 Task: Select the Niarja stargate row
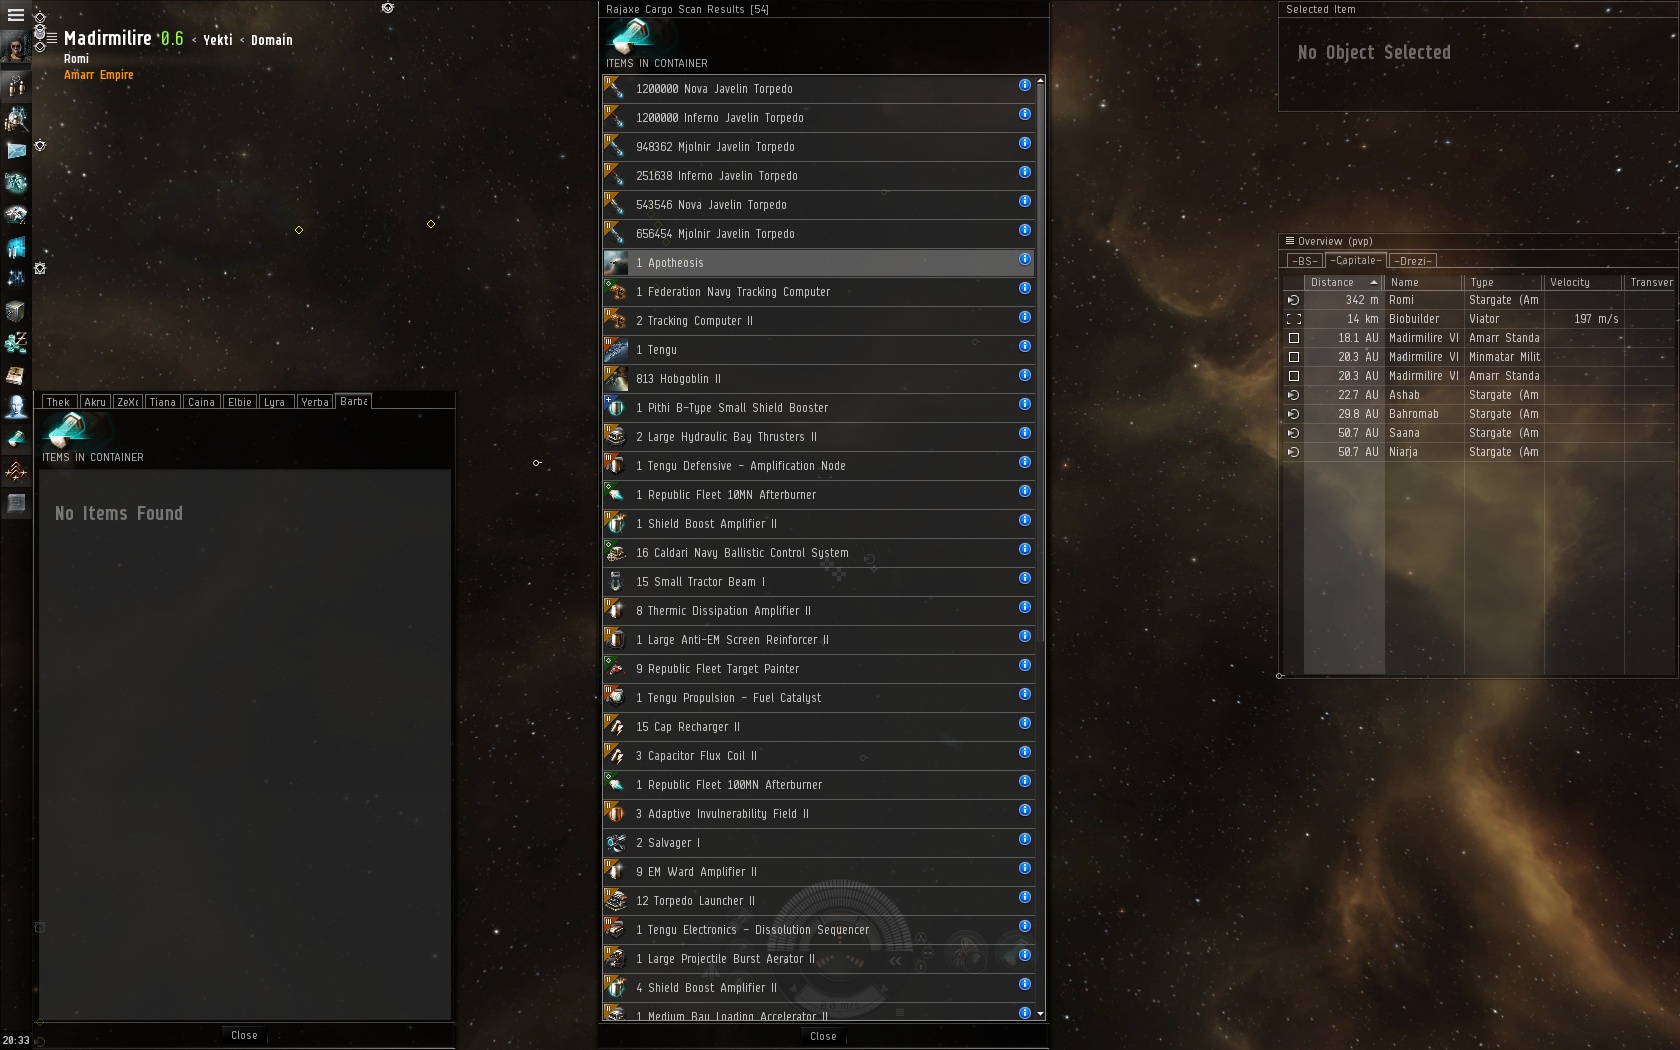tap(1480, 452)
